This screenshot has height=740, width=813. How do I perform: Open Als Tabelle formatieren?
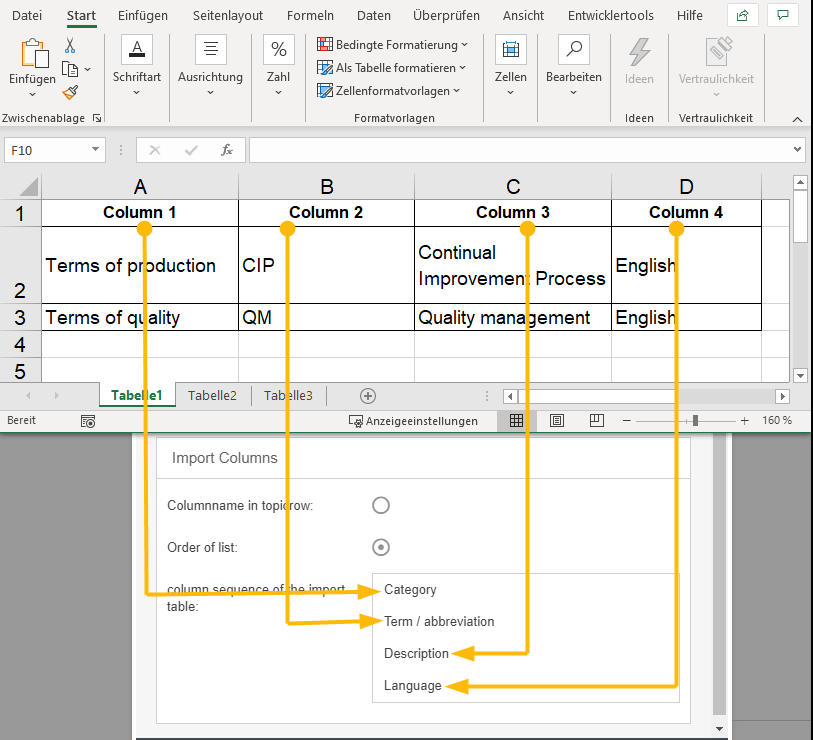pyautogui.click(x=391, y=68)
